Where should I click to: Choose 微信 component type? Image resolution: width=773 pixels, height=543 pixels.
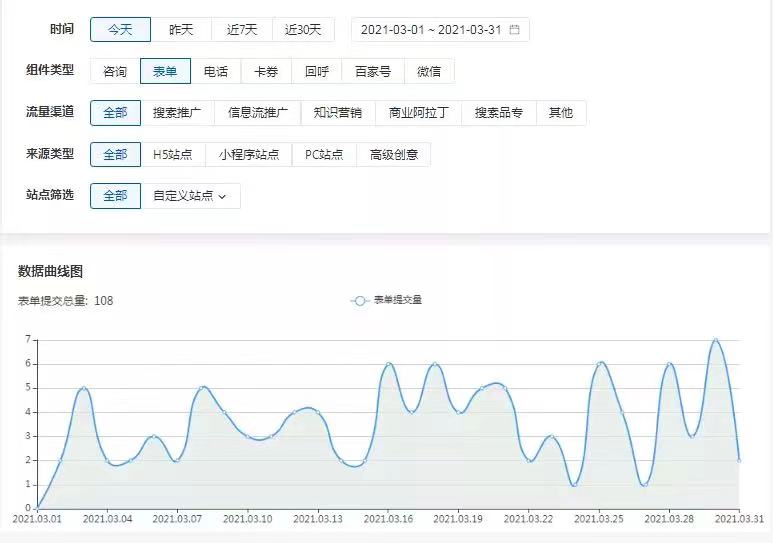point(429,71)
